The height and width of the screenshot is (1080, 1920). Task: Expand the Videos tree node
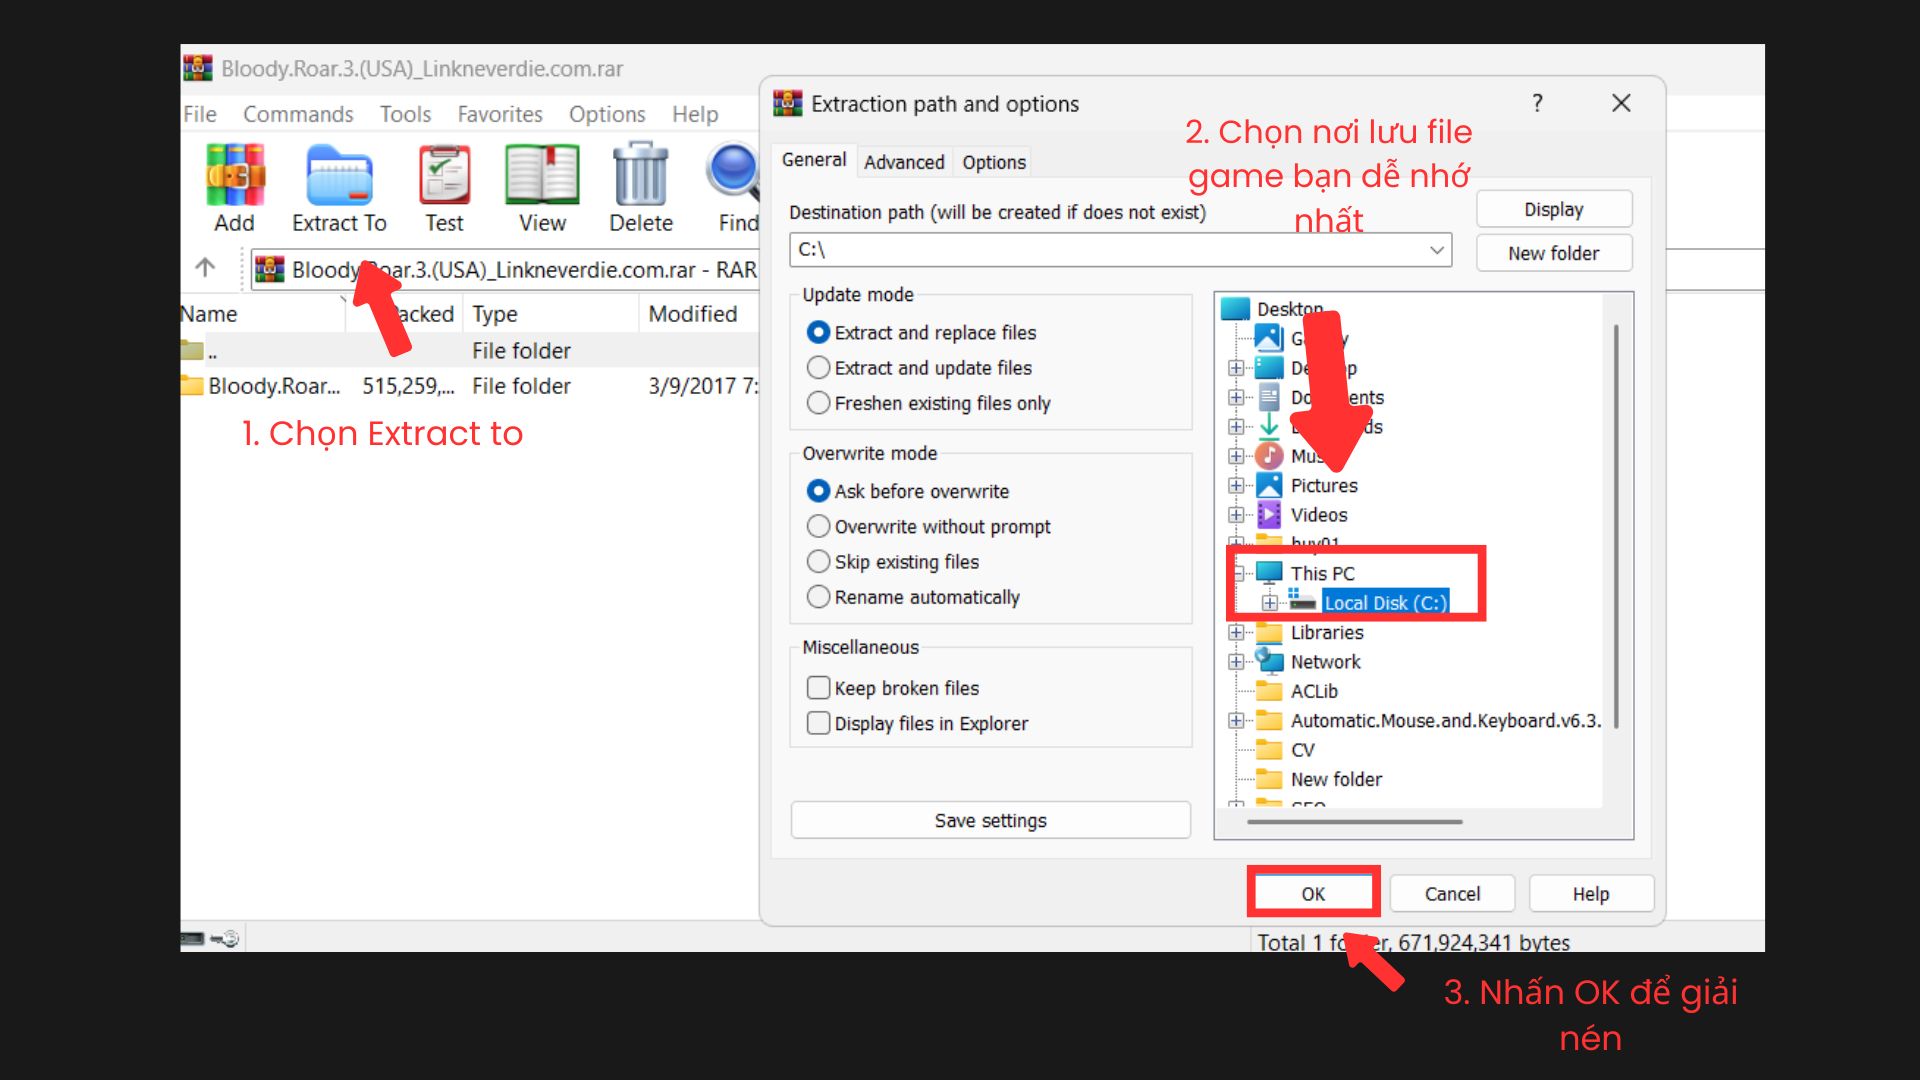[1236, 515]
